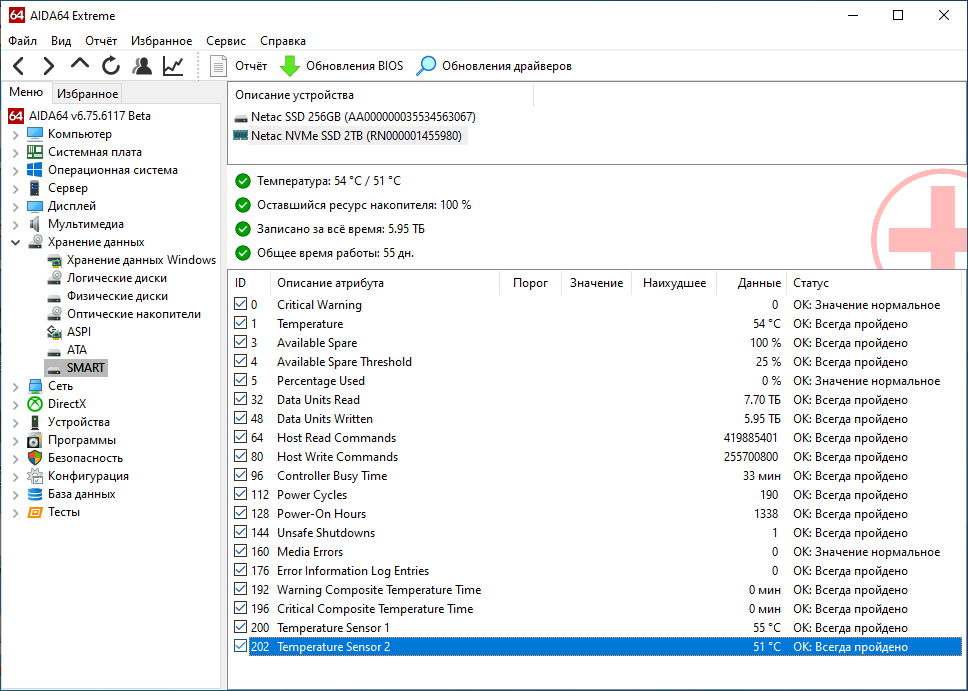Select the Тесты benchmark icon
This screenshot has height=691, width=968.
coord(35,512)
